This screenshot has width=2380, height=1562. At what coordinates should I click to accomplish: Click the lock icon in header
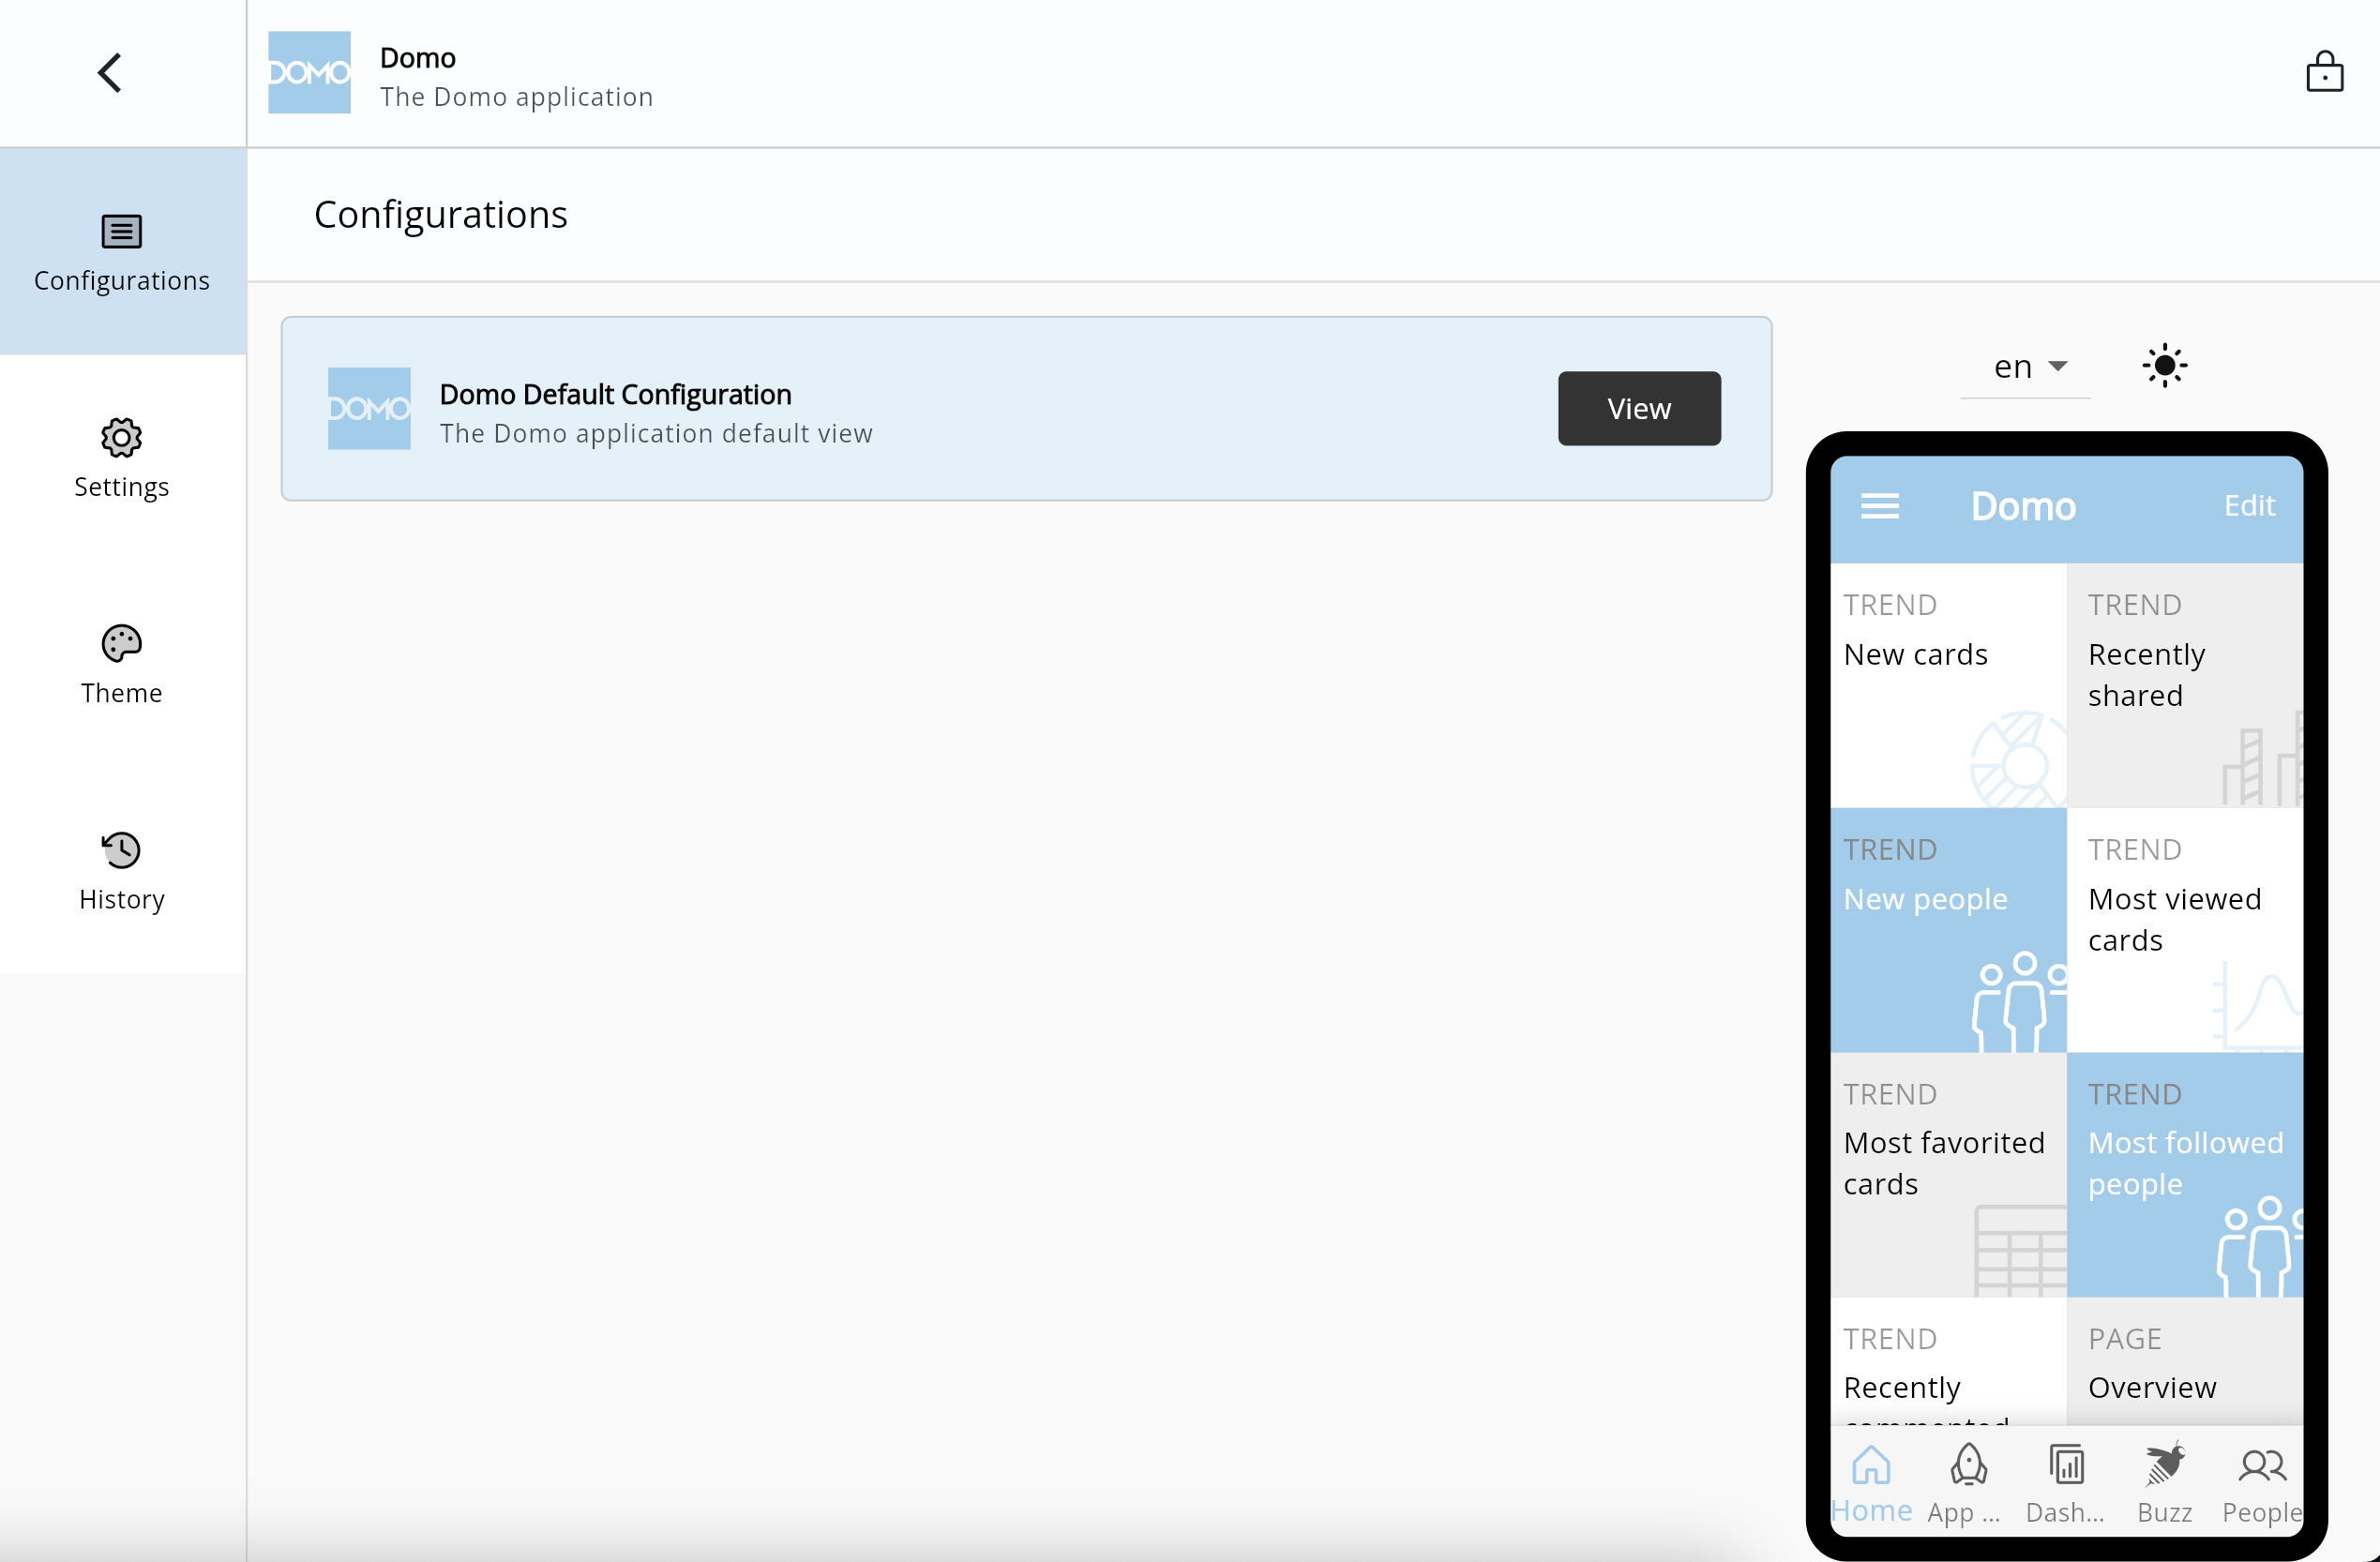coord(2324,73)
